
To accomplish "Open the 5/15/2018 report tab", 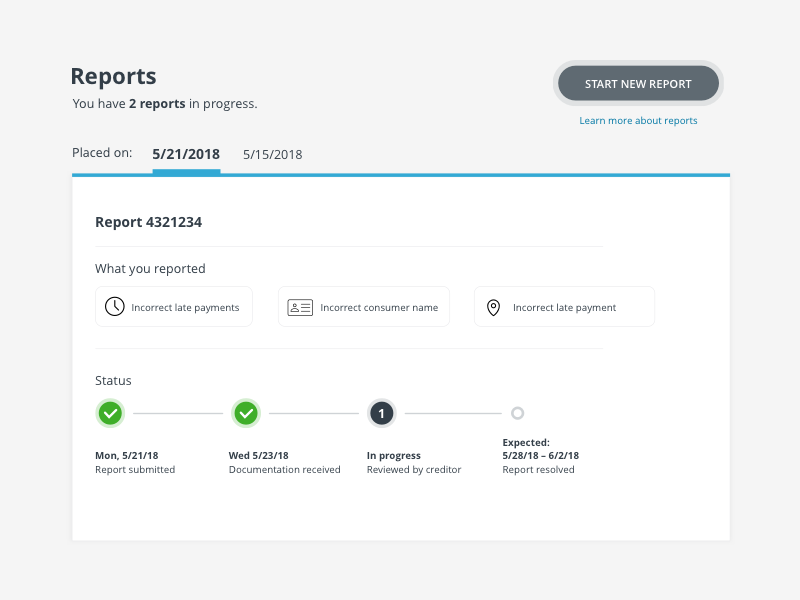I will tap(272, 154).
